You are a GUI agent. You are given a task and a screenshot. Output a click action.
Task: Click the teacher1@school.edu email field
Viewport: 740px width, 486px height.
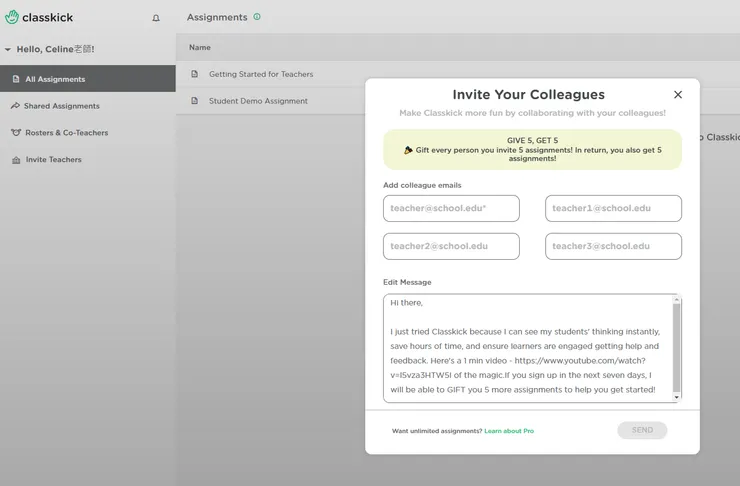(613, 209)
